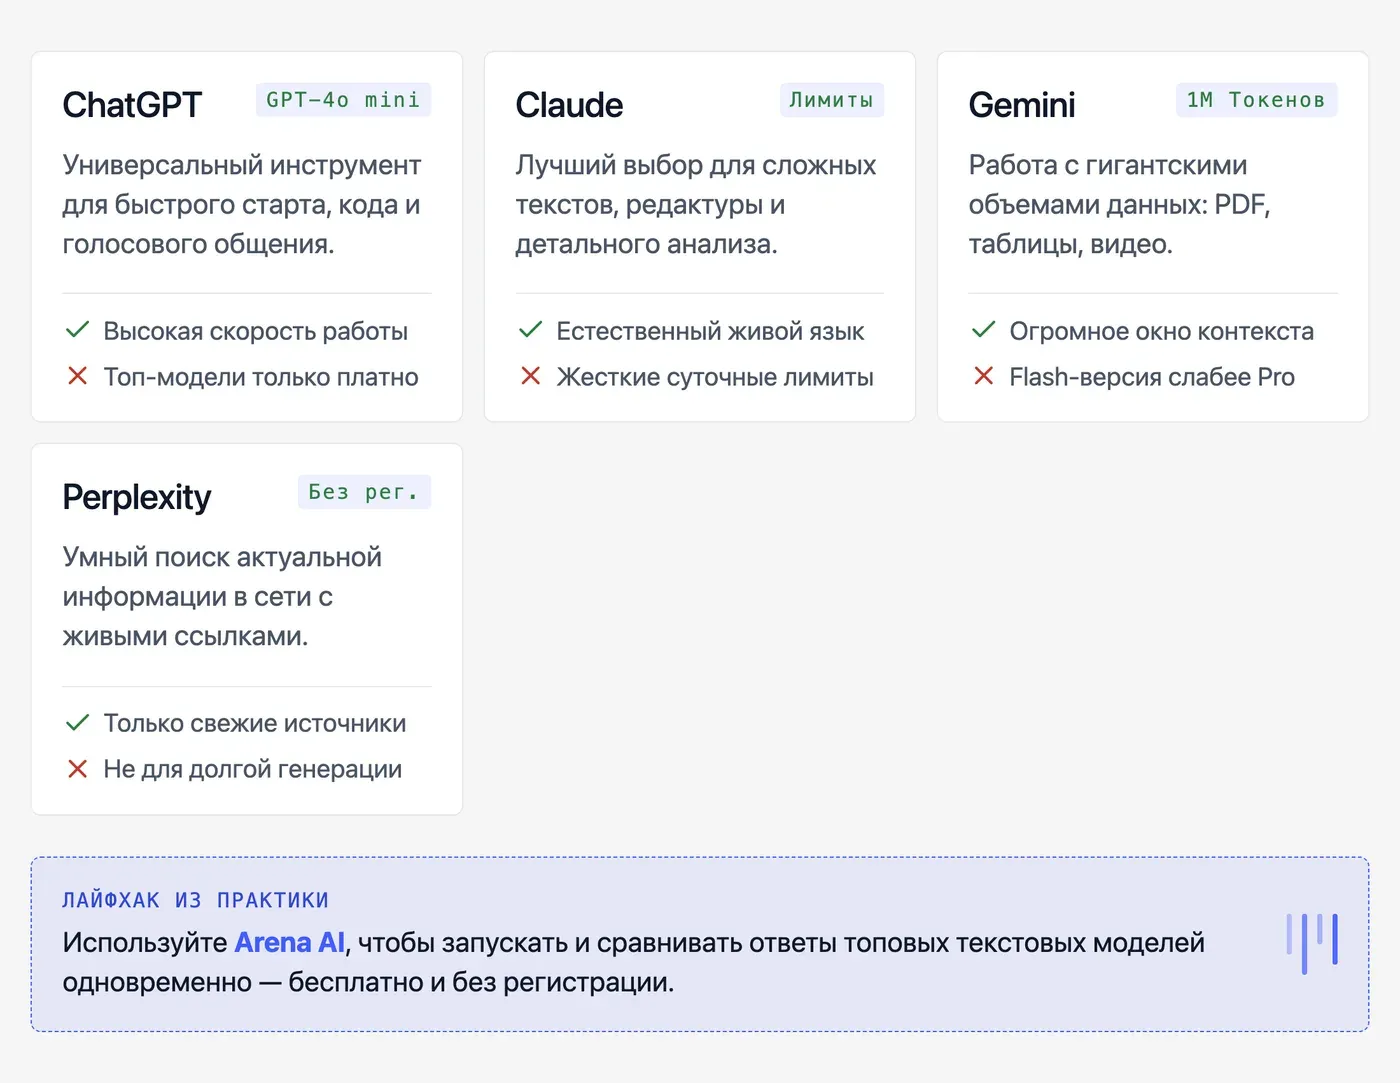Click the Claude card title
Screen dimensions: 1400x1083
pyautogui.click(x=569, y=105)
